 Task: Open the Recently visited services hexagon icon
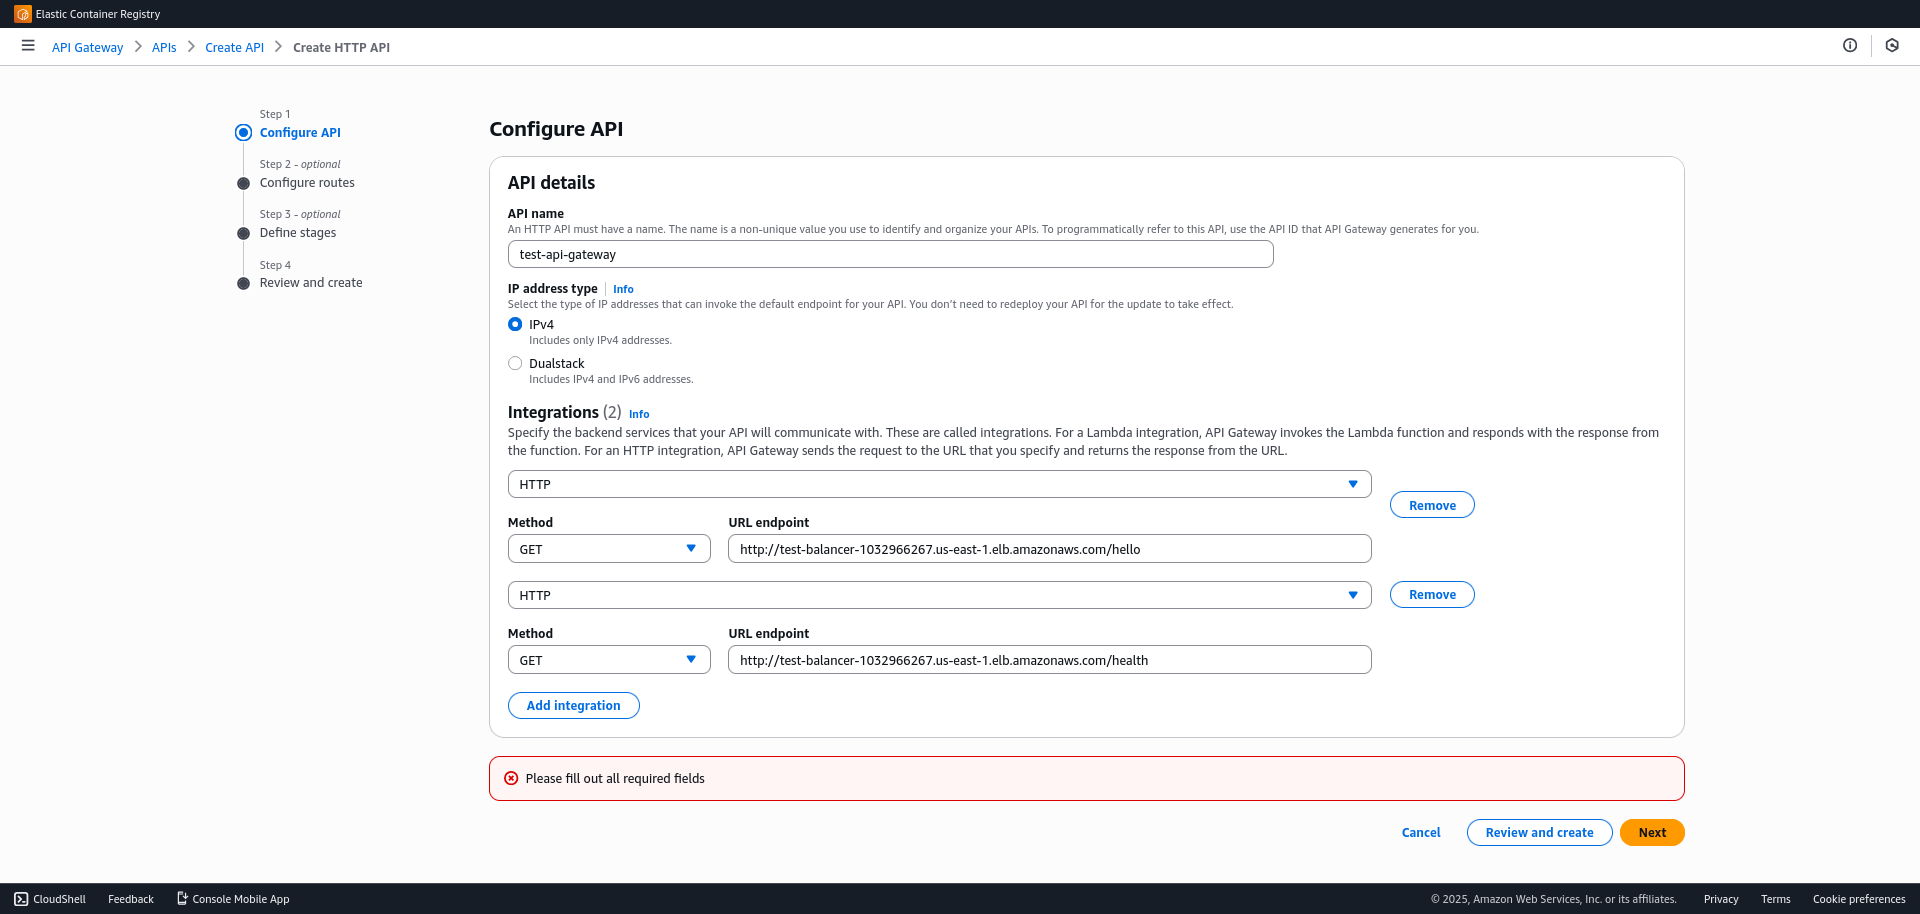click(1891, 45)
